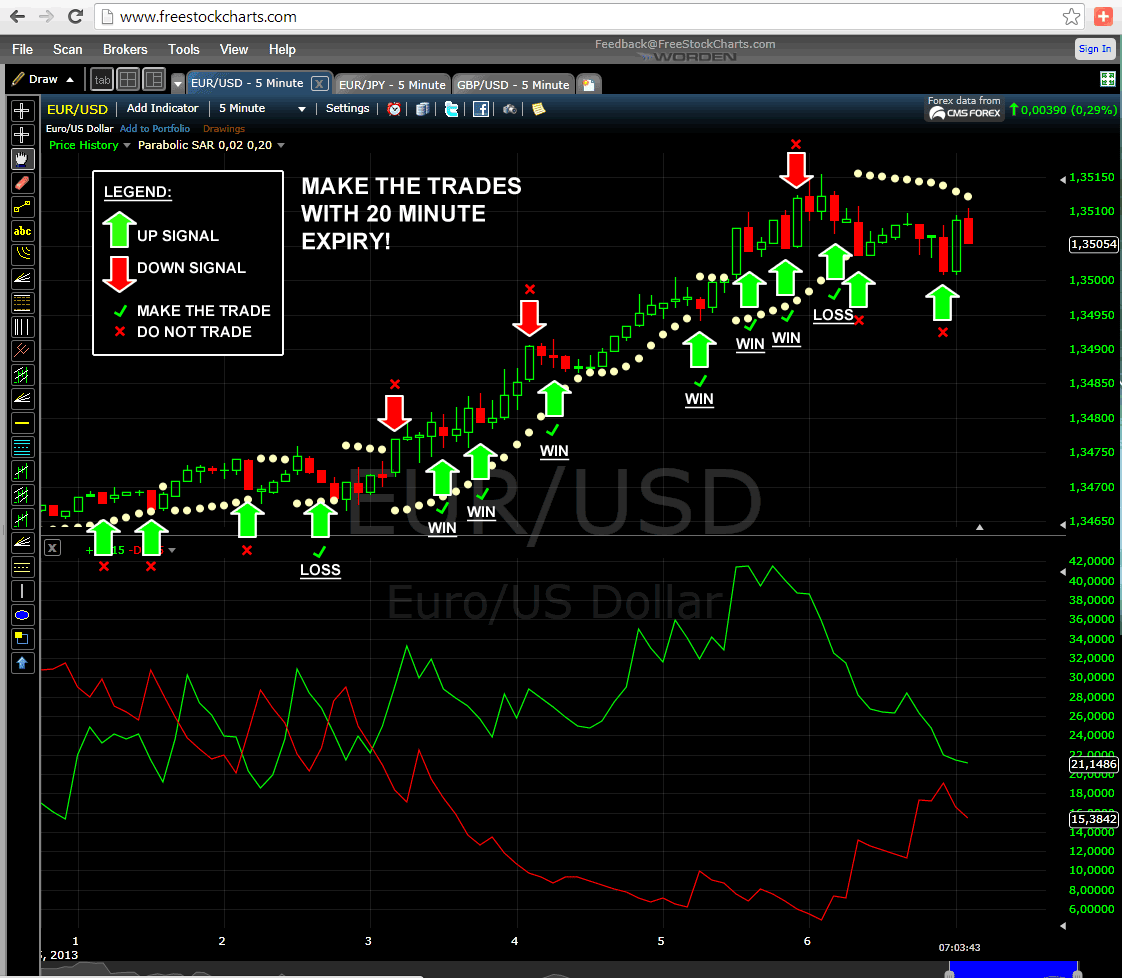Click the 1,35054 current price label

coord(1093,244)
